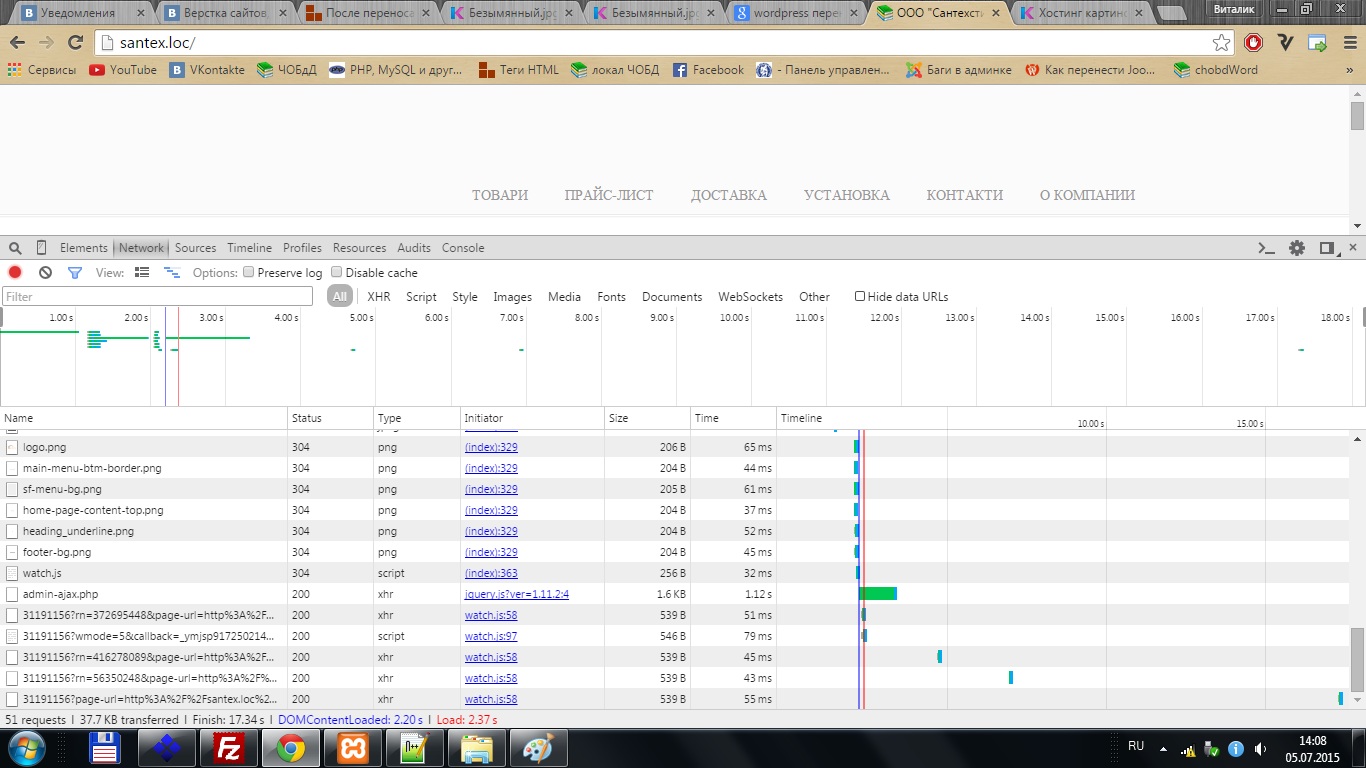The image size is (1366, 768).
Task: Open FileZilla from the taskbar
Action: 229,748
